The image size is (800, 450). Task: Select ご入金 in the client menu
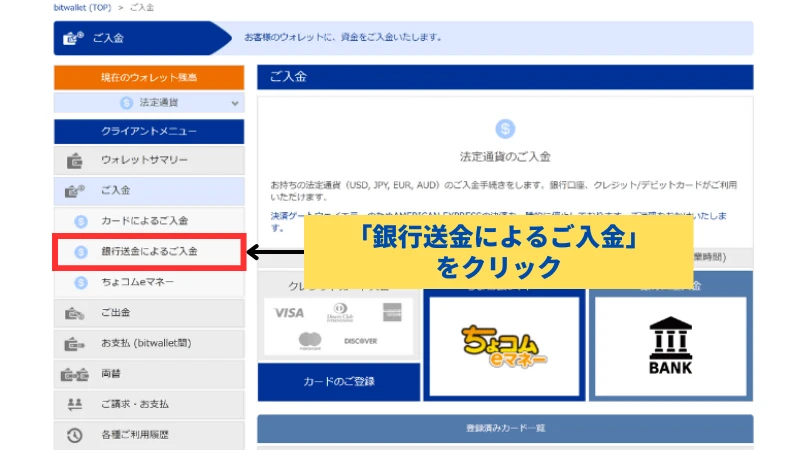(x=149, y=191)
